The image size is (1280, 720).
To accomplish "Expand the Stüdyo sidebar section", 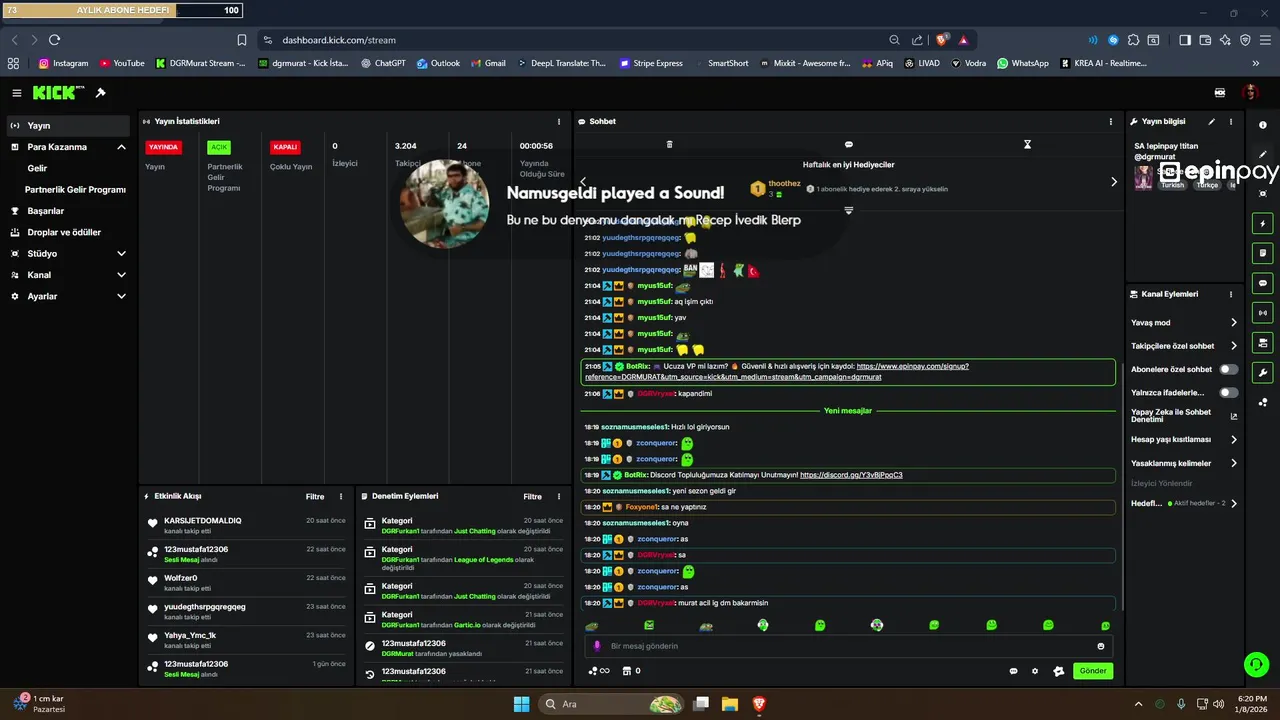I will (x=121, y=254).
